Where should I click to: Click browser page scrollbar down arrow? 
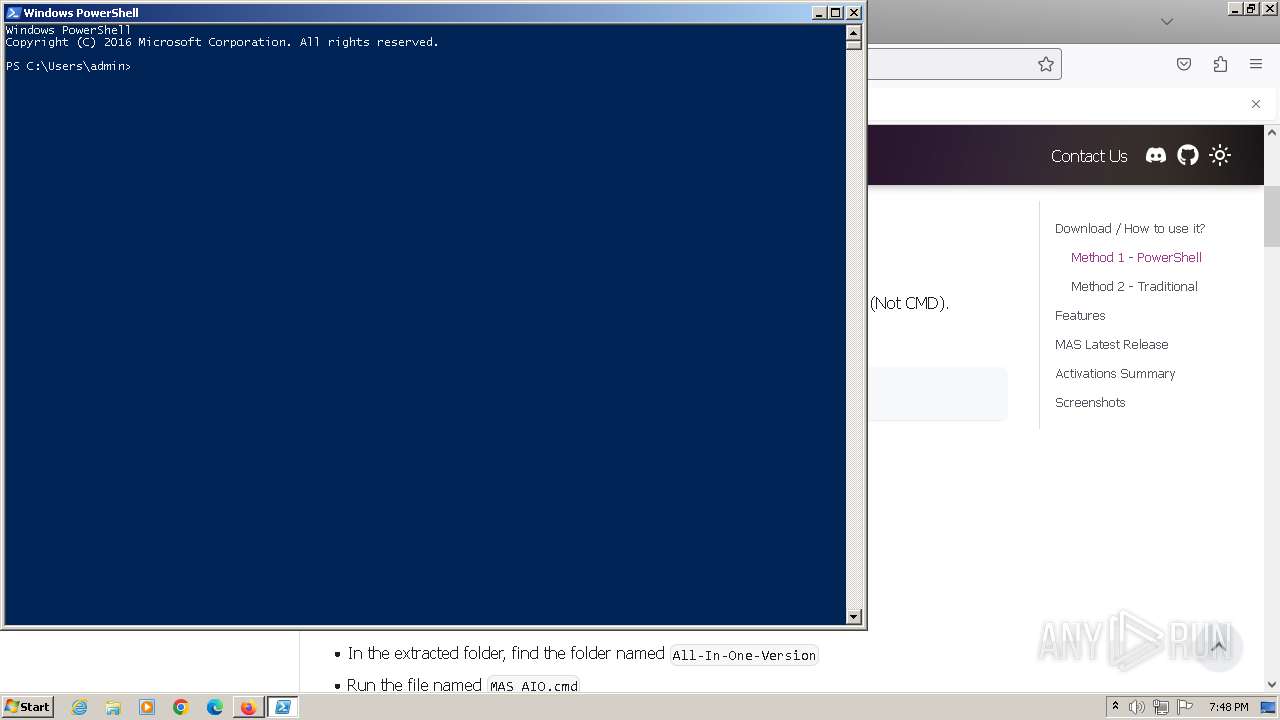pos(1272,684)
